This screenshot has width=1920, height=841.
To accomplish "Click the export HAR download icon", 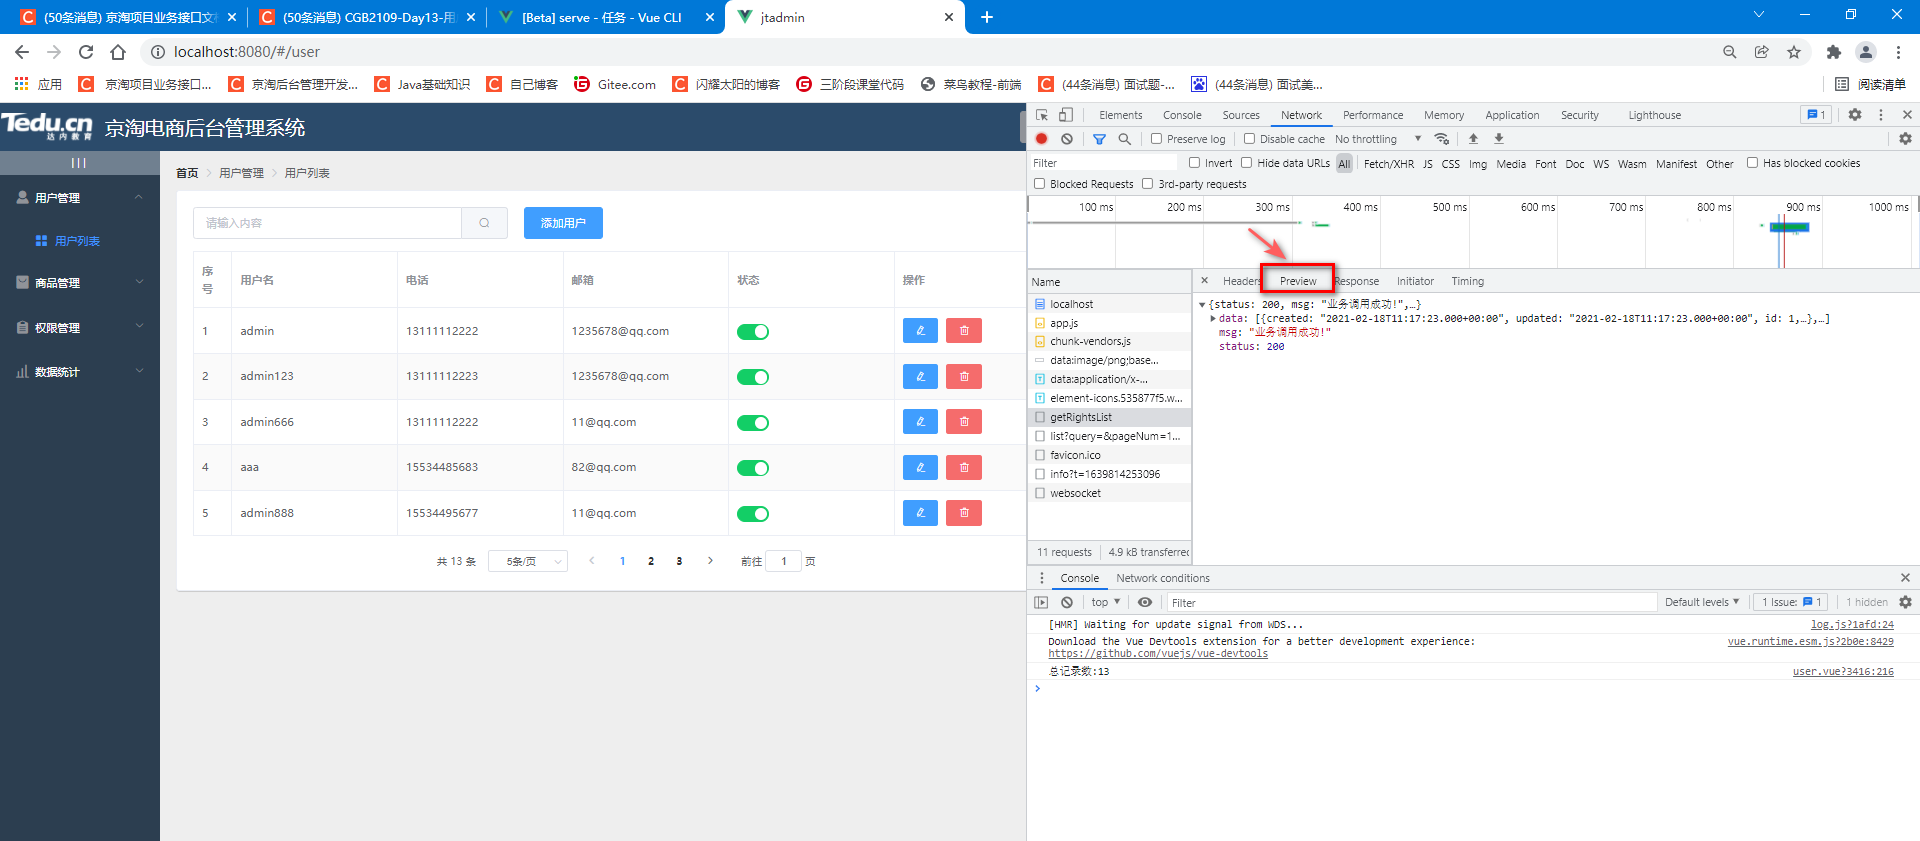I will coord(1499,139).
